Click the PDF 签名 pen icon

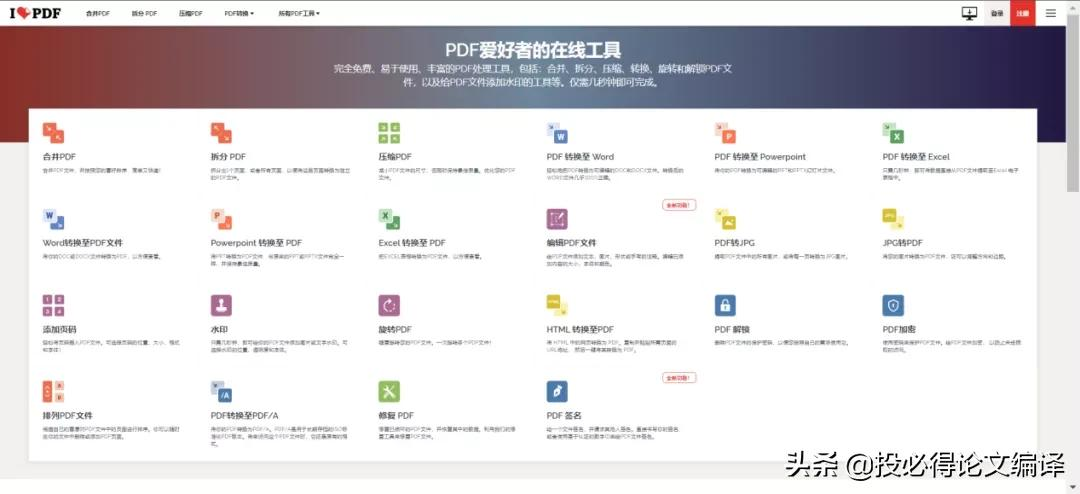557,391
